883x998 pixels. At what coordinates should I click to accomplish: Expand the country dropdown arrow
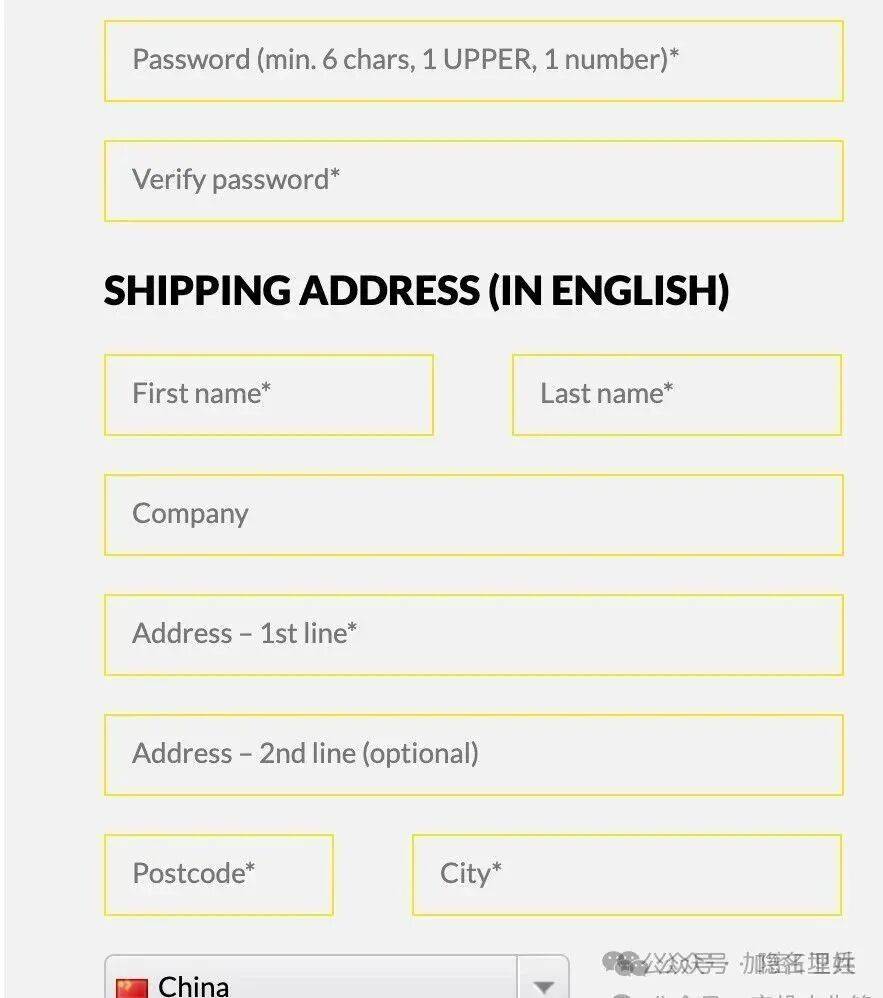click(544, 984)
